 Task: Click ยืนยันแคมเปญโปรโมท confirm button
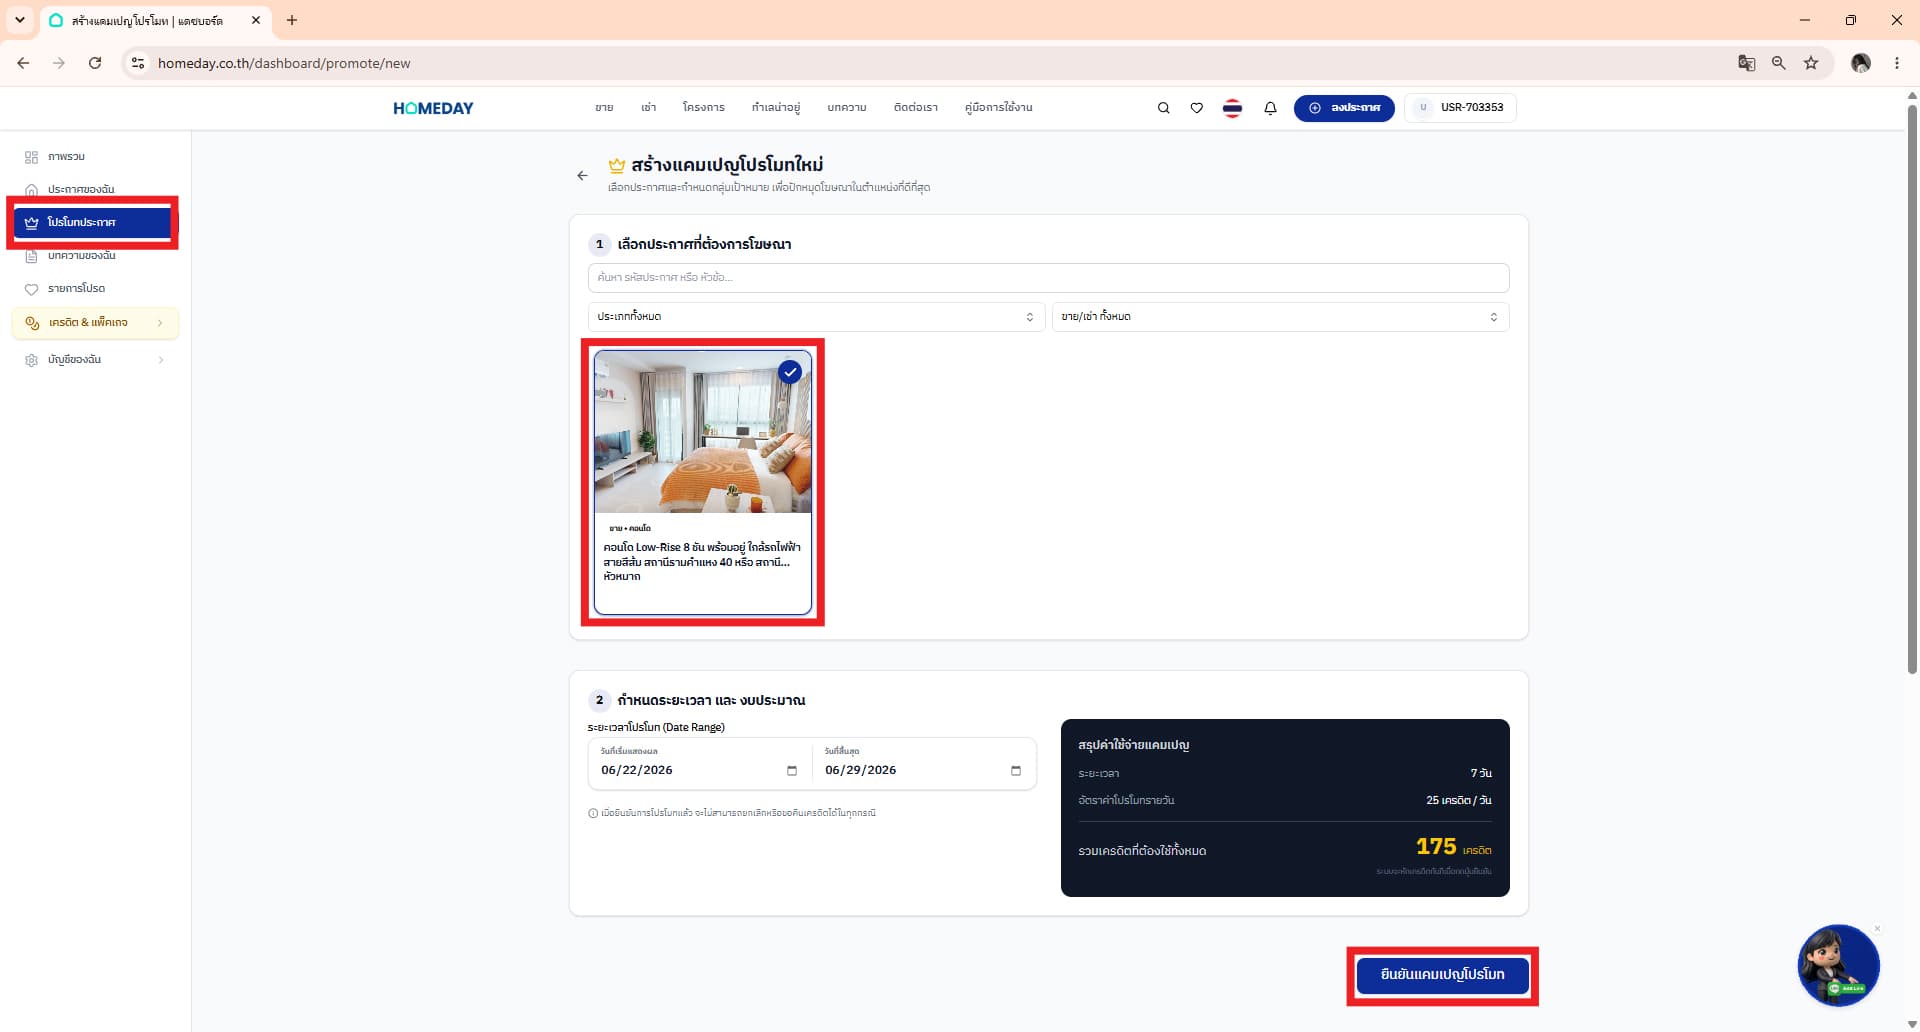click(1442, 975)
